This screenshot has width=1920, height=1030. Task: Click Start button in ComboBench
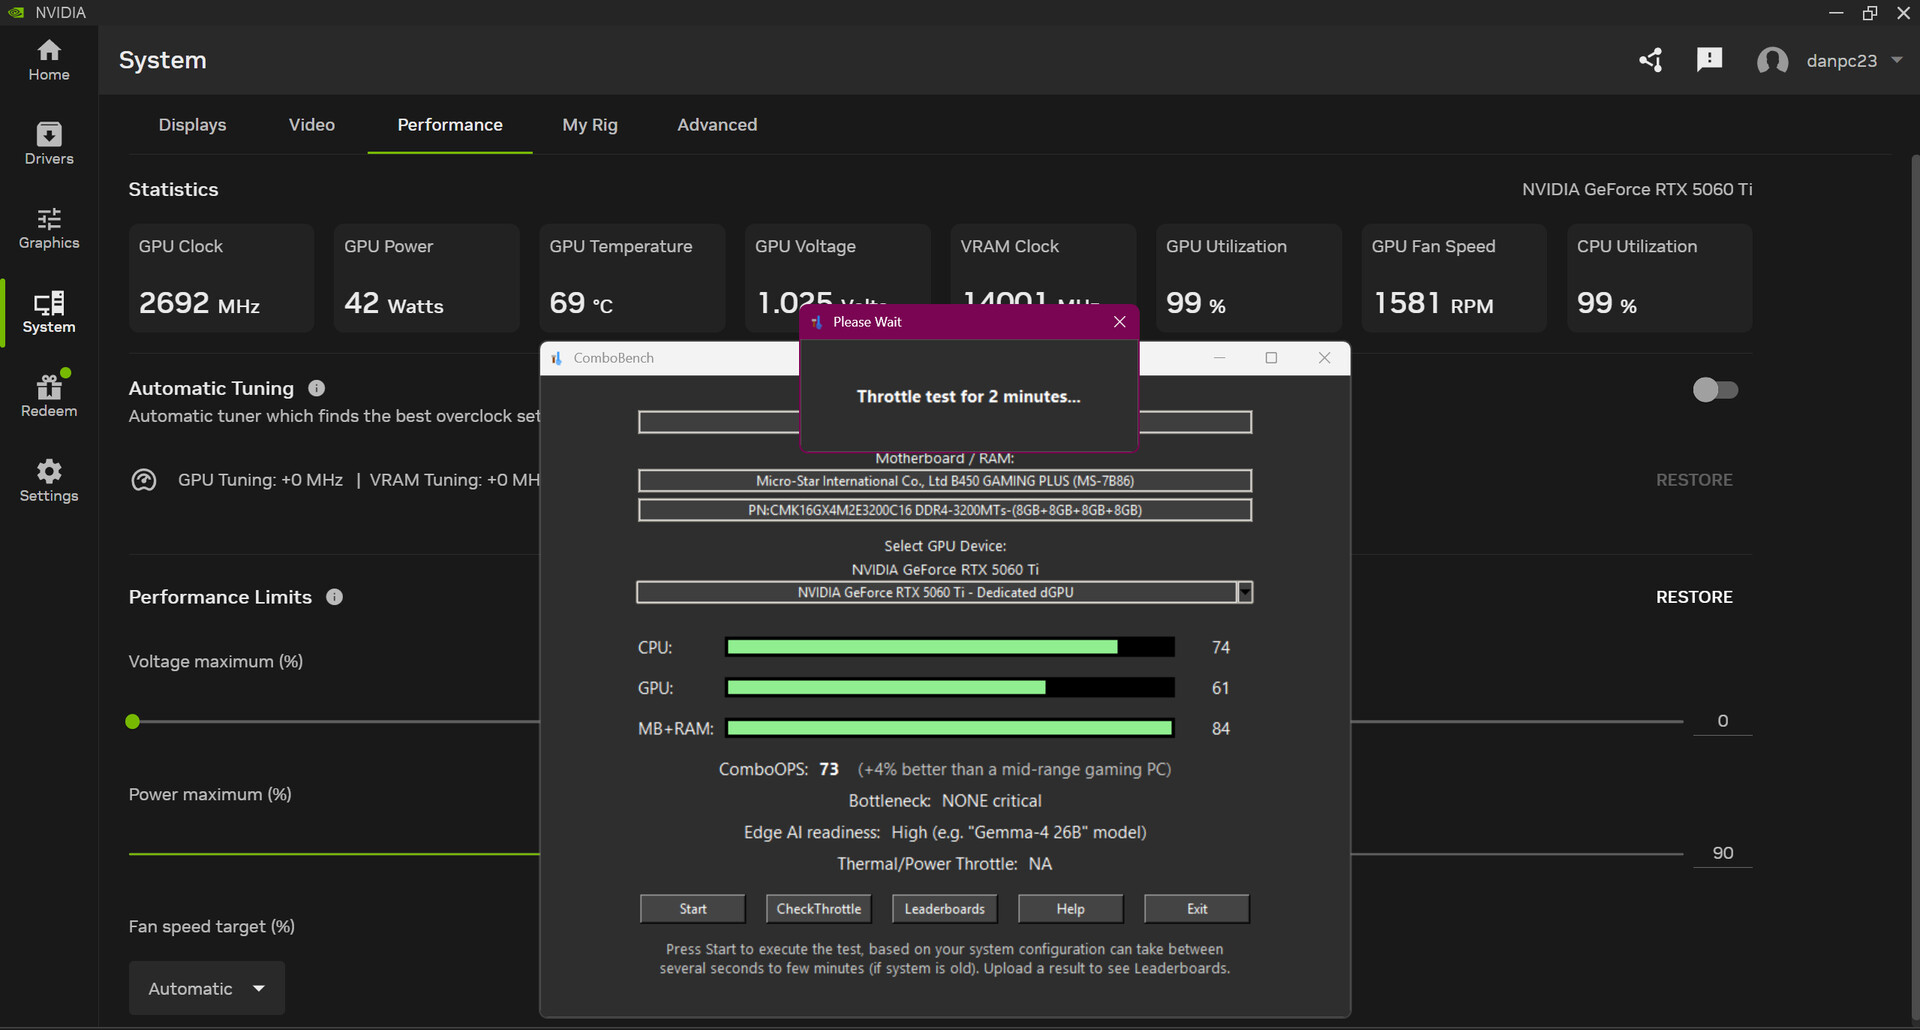693,909
